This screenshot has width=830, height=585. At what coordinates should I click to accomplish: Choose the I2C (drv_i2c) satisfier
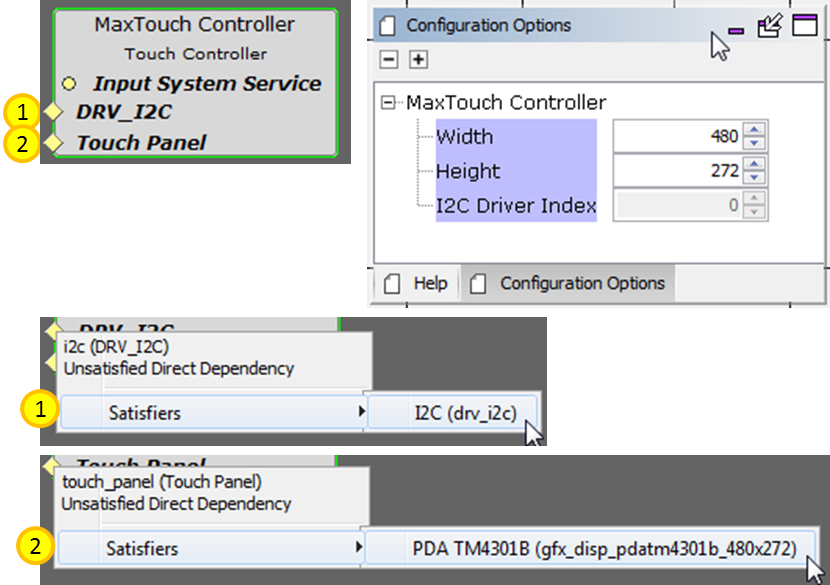pyautogui.click(x=453, y=412)
